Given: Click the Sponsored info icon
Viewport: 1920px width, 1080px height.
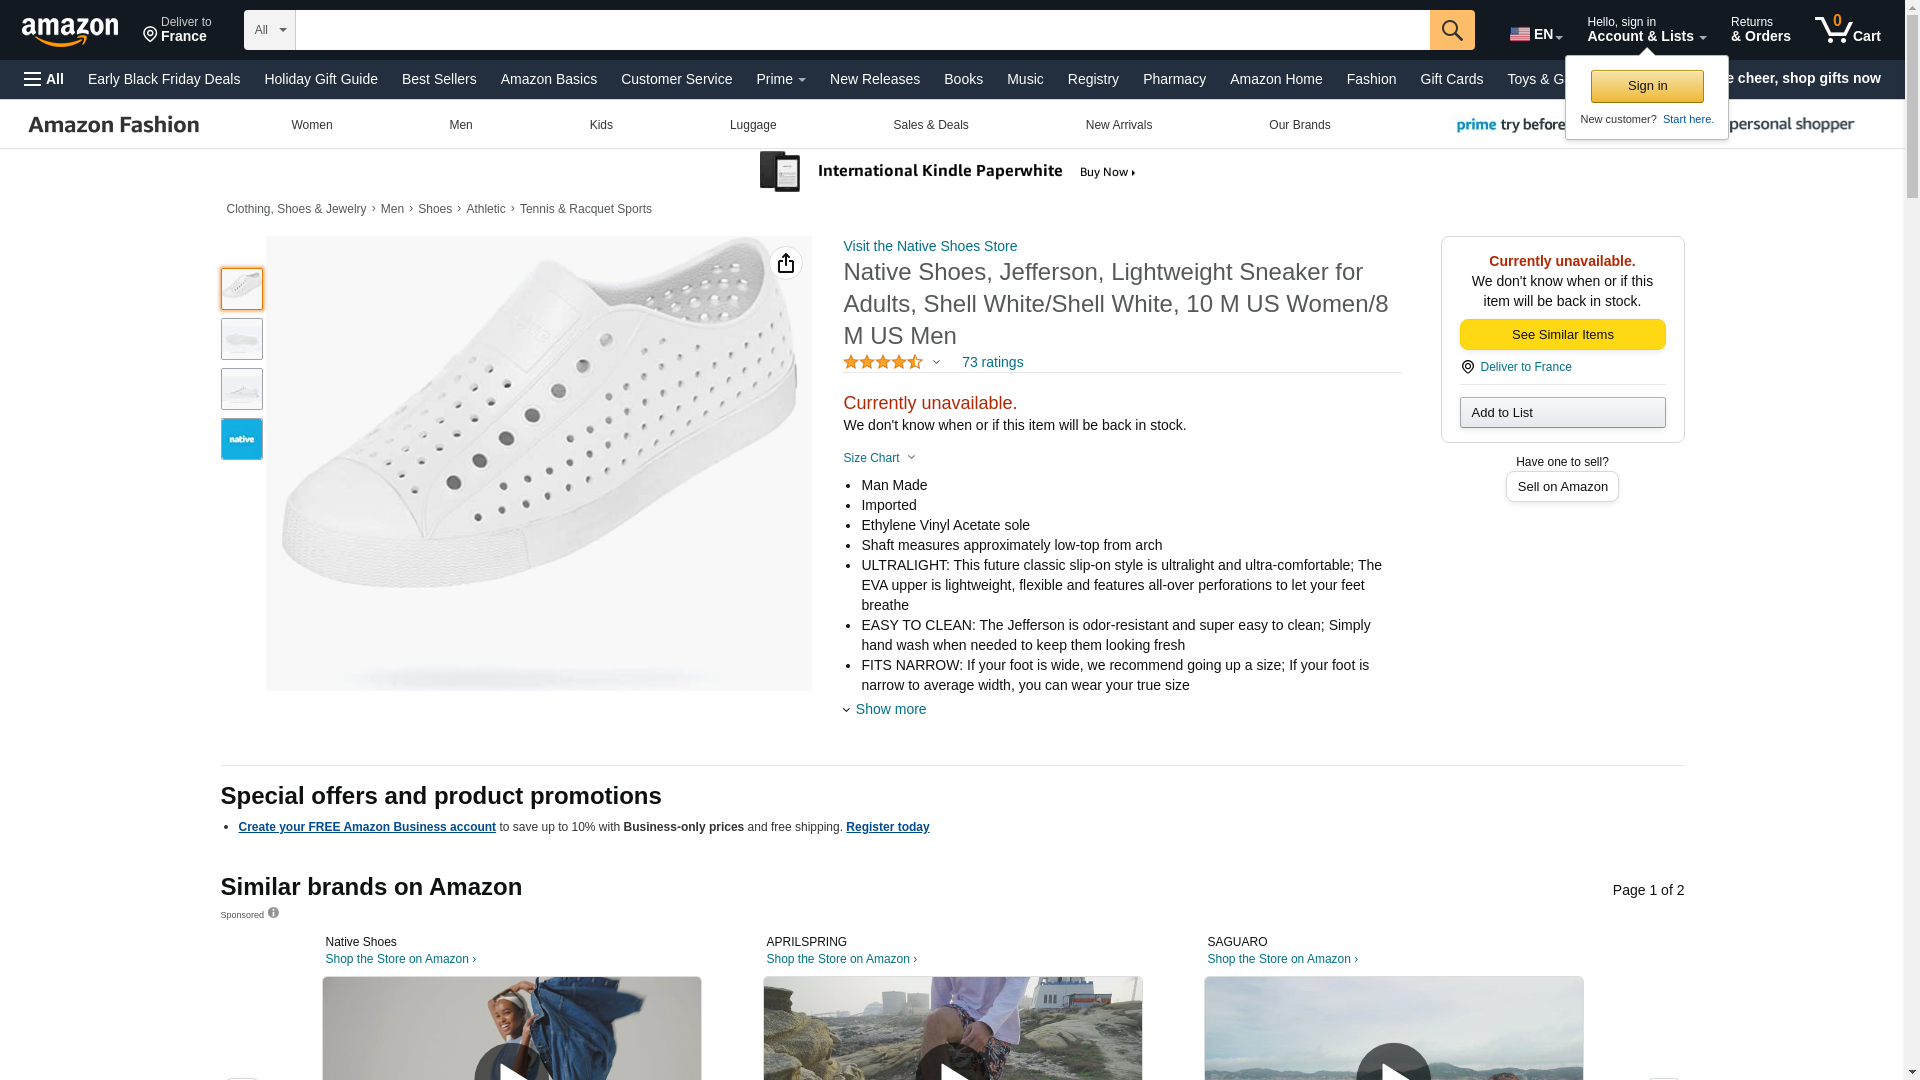Looking at the screenshot, I should coord(273,913).
